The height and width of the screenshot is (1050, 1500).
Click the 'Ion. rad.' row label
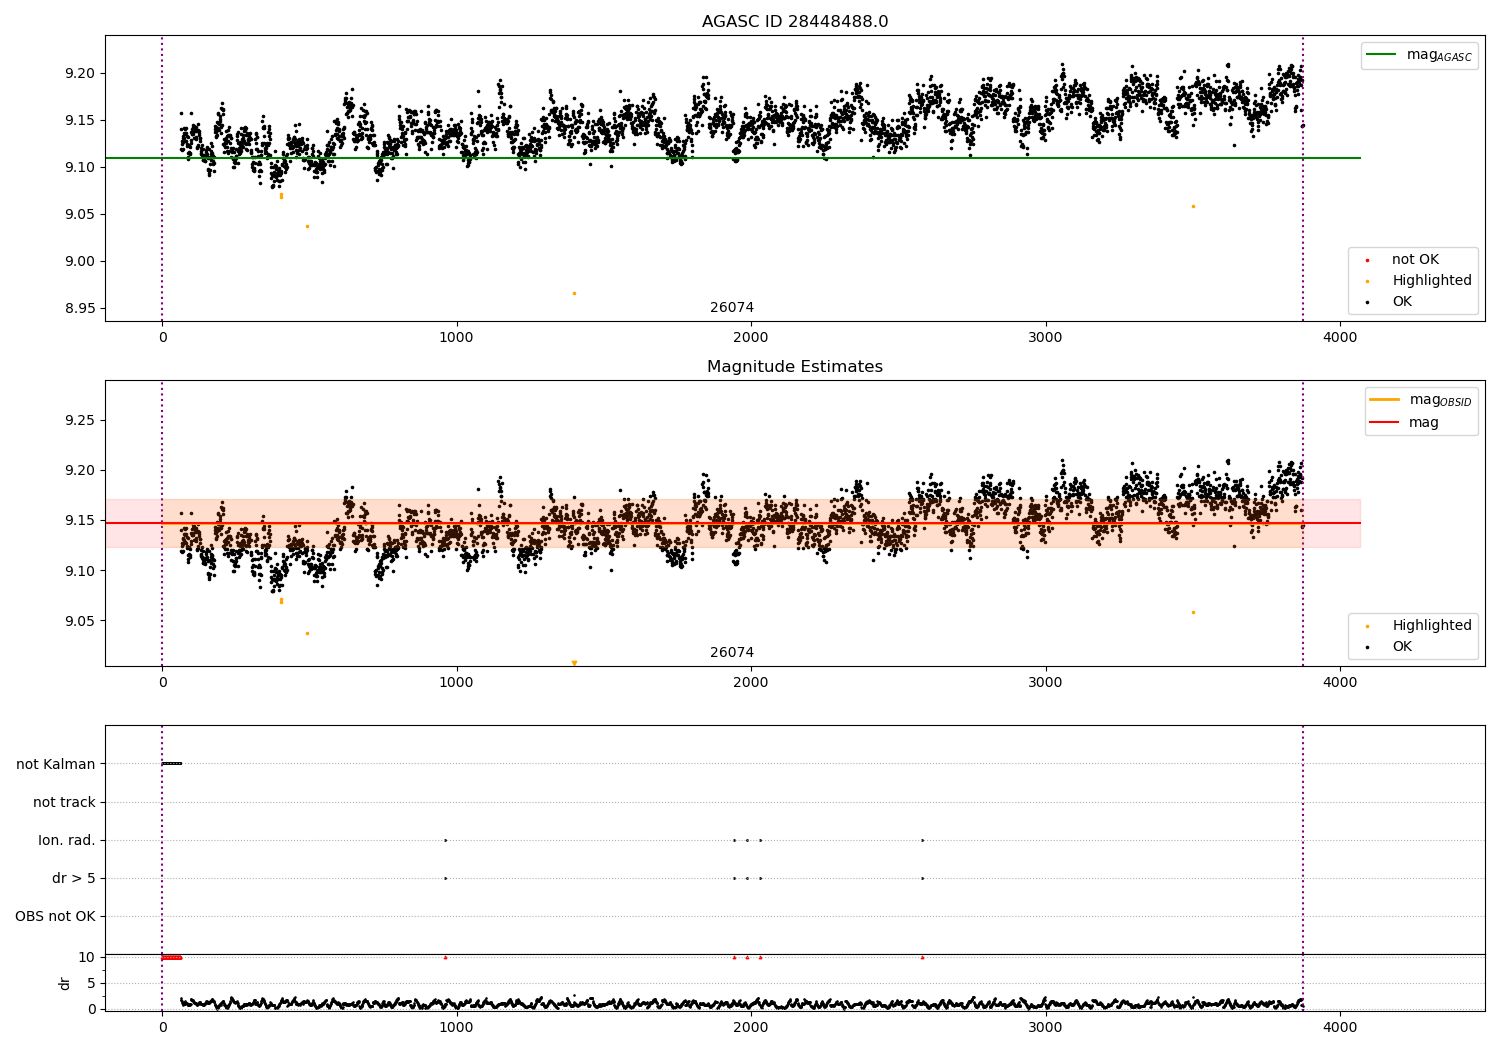click(x=67, y=840)
